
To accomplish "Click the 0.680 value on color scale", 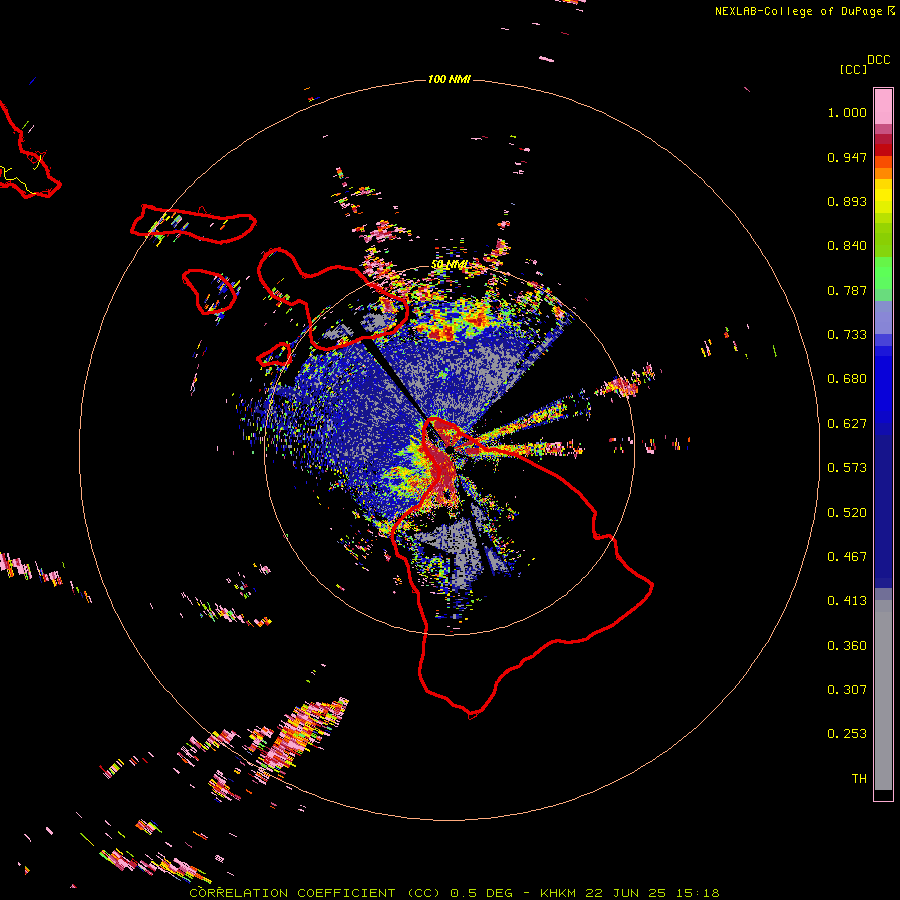I will coord(847,379).
